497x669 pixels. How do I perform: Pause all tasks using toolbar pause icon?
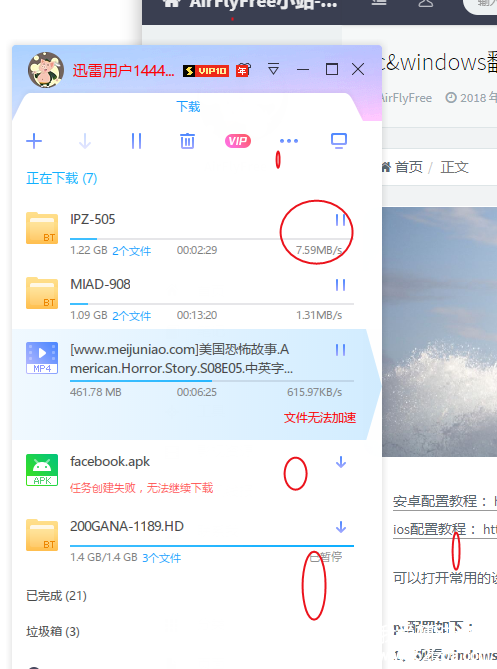tap(136, 141)
